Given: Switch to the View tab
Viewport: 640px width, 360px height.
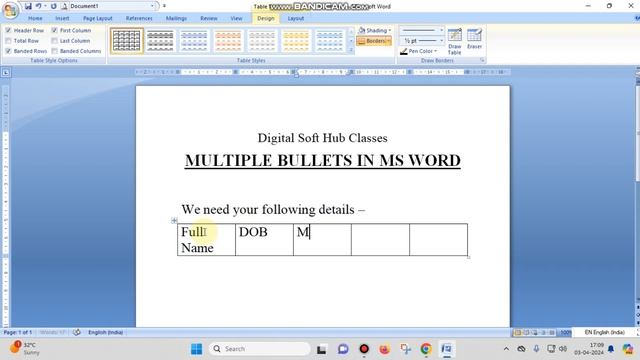Looking at the screenshot, I should 236,18.
